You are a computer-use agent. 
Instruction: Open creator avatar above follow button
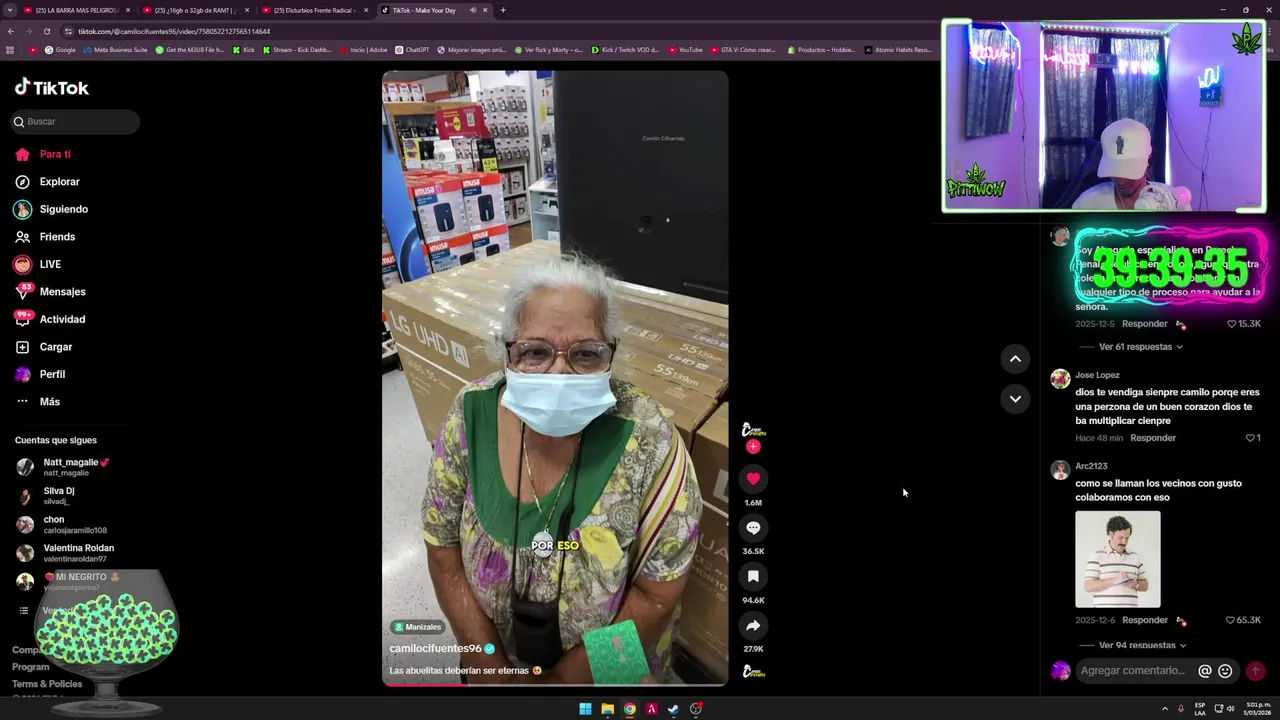[753, 430]
